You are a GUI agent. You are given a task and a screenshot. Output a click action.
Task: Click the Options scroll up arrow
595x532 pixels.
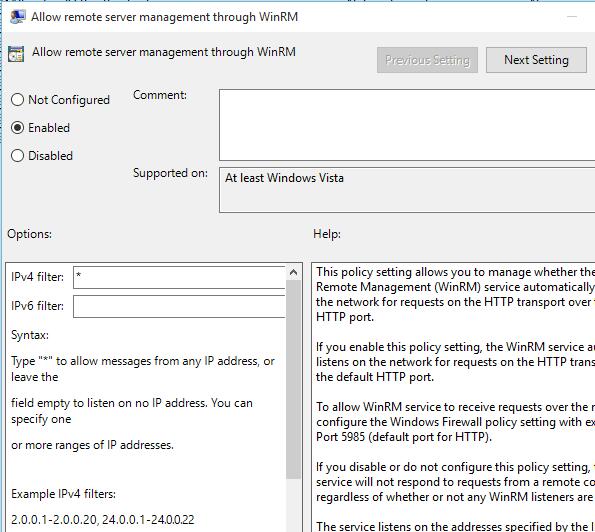[x=293, y=272]
